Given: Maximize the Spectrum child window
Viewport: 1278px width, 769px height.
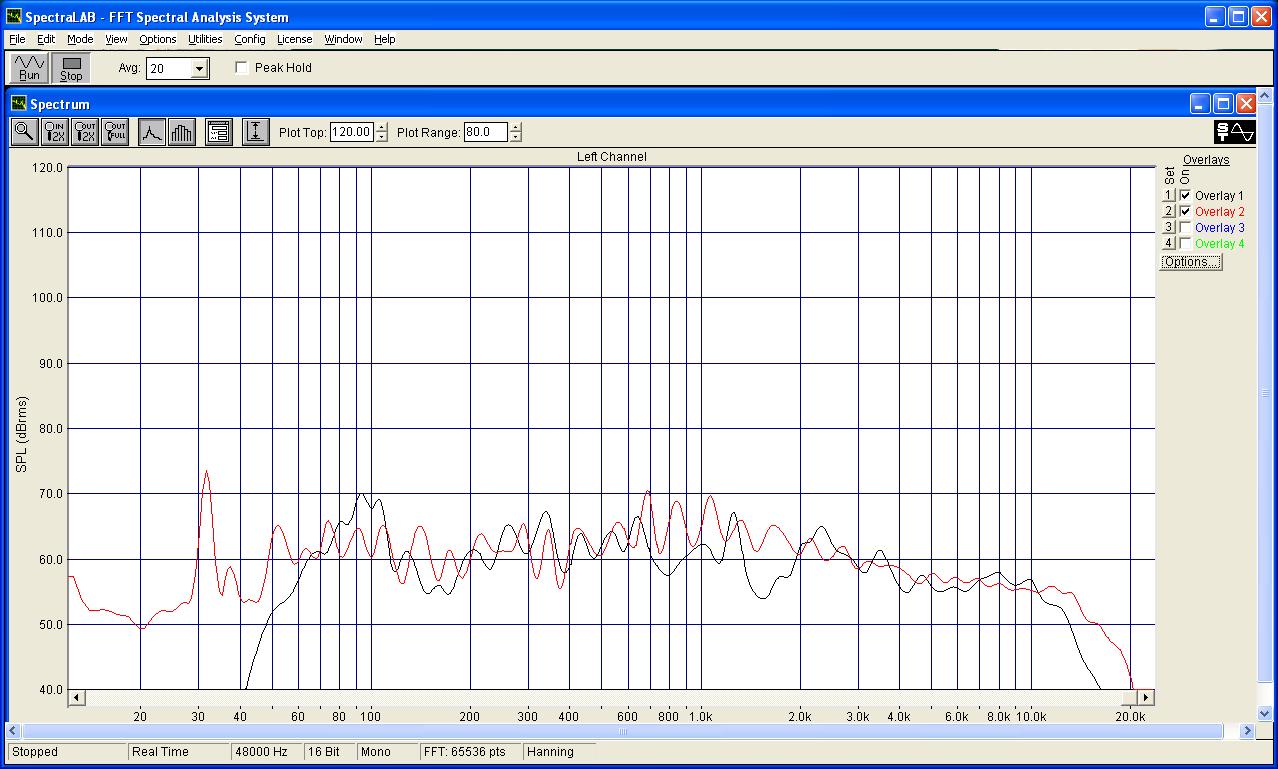Looking at the screenshot, I should click(1223, 104).
